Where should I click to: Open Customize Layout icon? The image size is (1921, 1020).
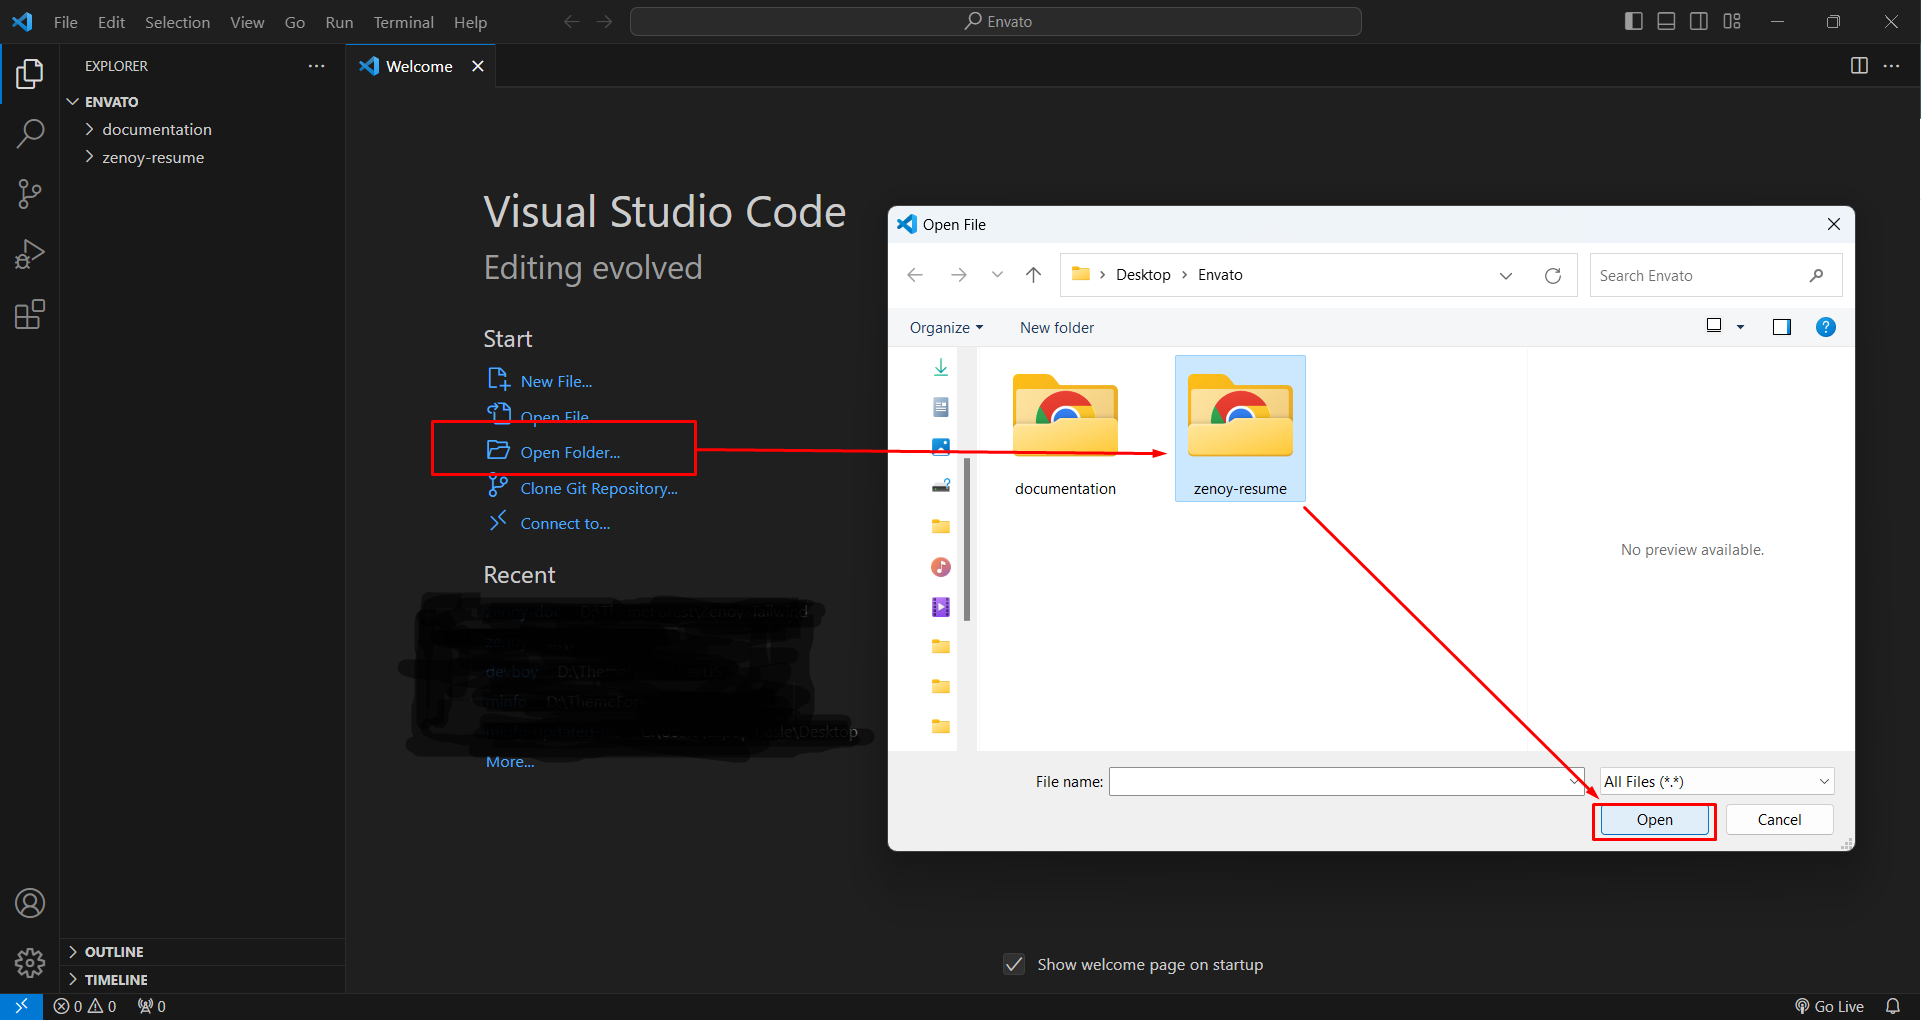click(1732, 21)
